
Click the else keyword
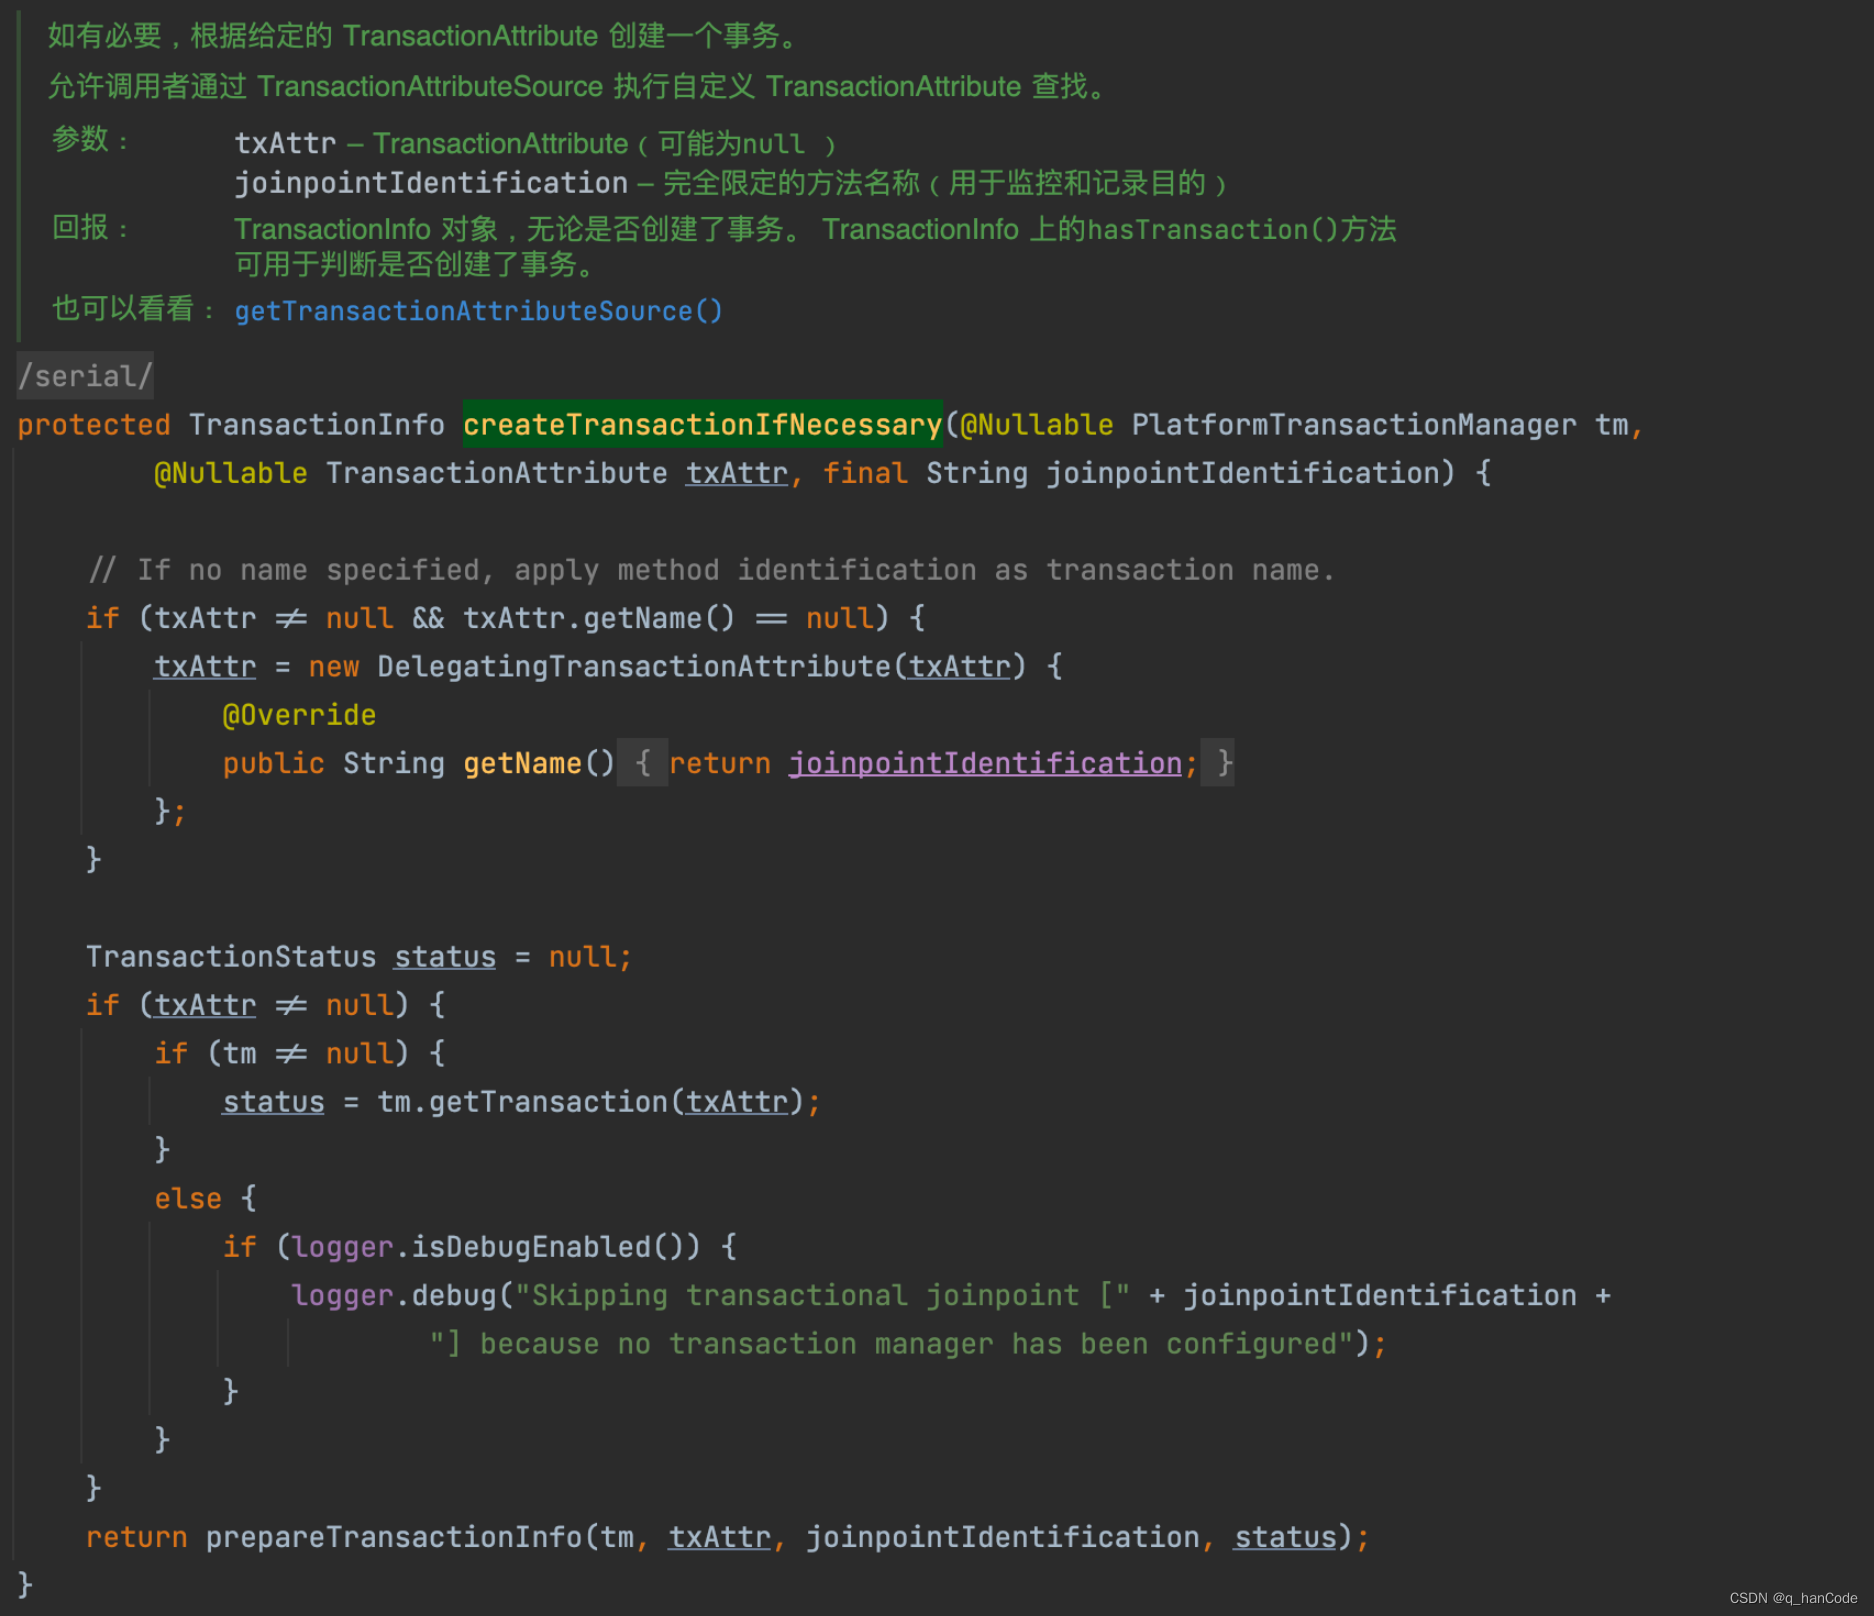(188, 1198)
